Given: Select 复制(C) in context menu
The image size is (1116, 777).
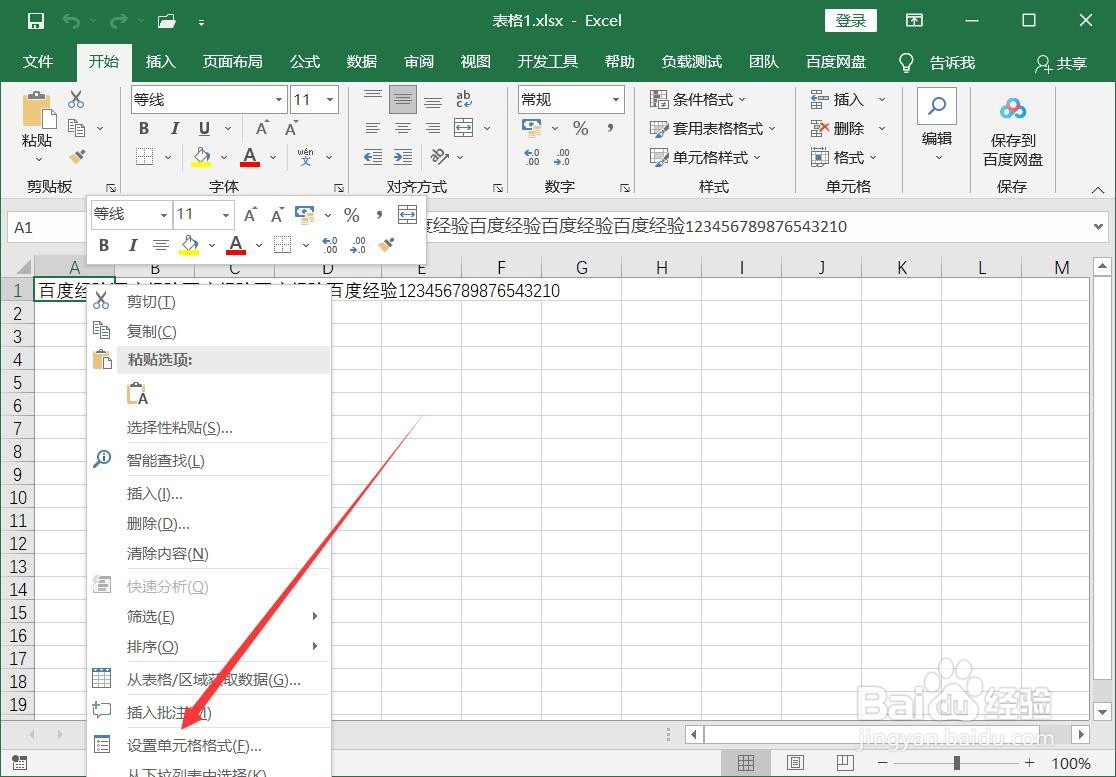Looking at the screenshot, I should pyautogui.click(x=209, y=332).
